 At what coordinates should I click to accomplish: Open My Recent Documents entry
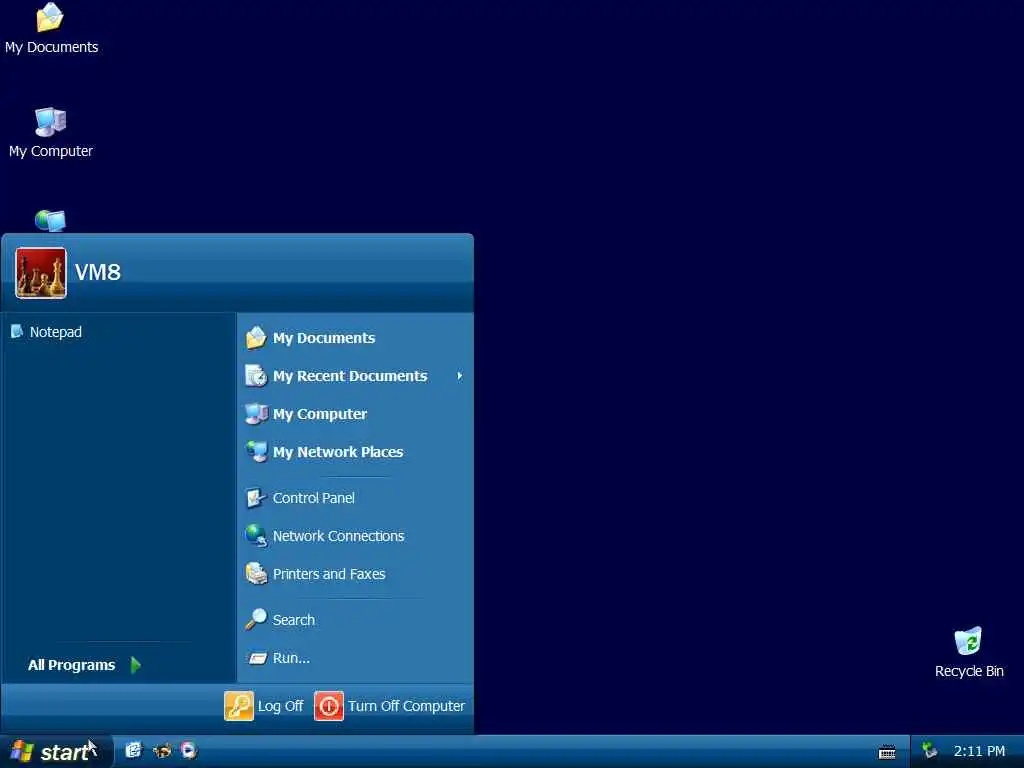pyautogui.click(x=355, y=376)
